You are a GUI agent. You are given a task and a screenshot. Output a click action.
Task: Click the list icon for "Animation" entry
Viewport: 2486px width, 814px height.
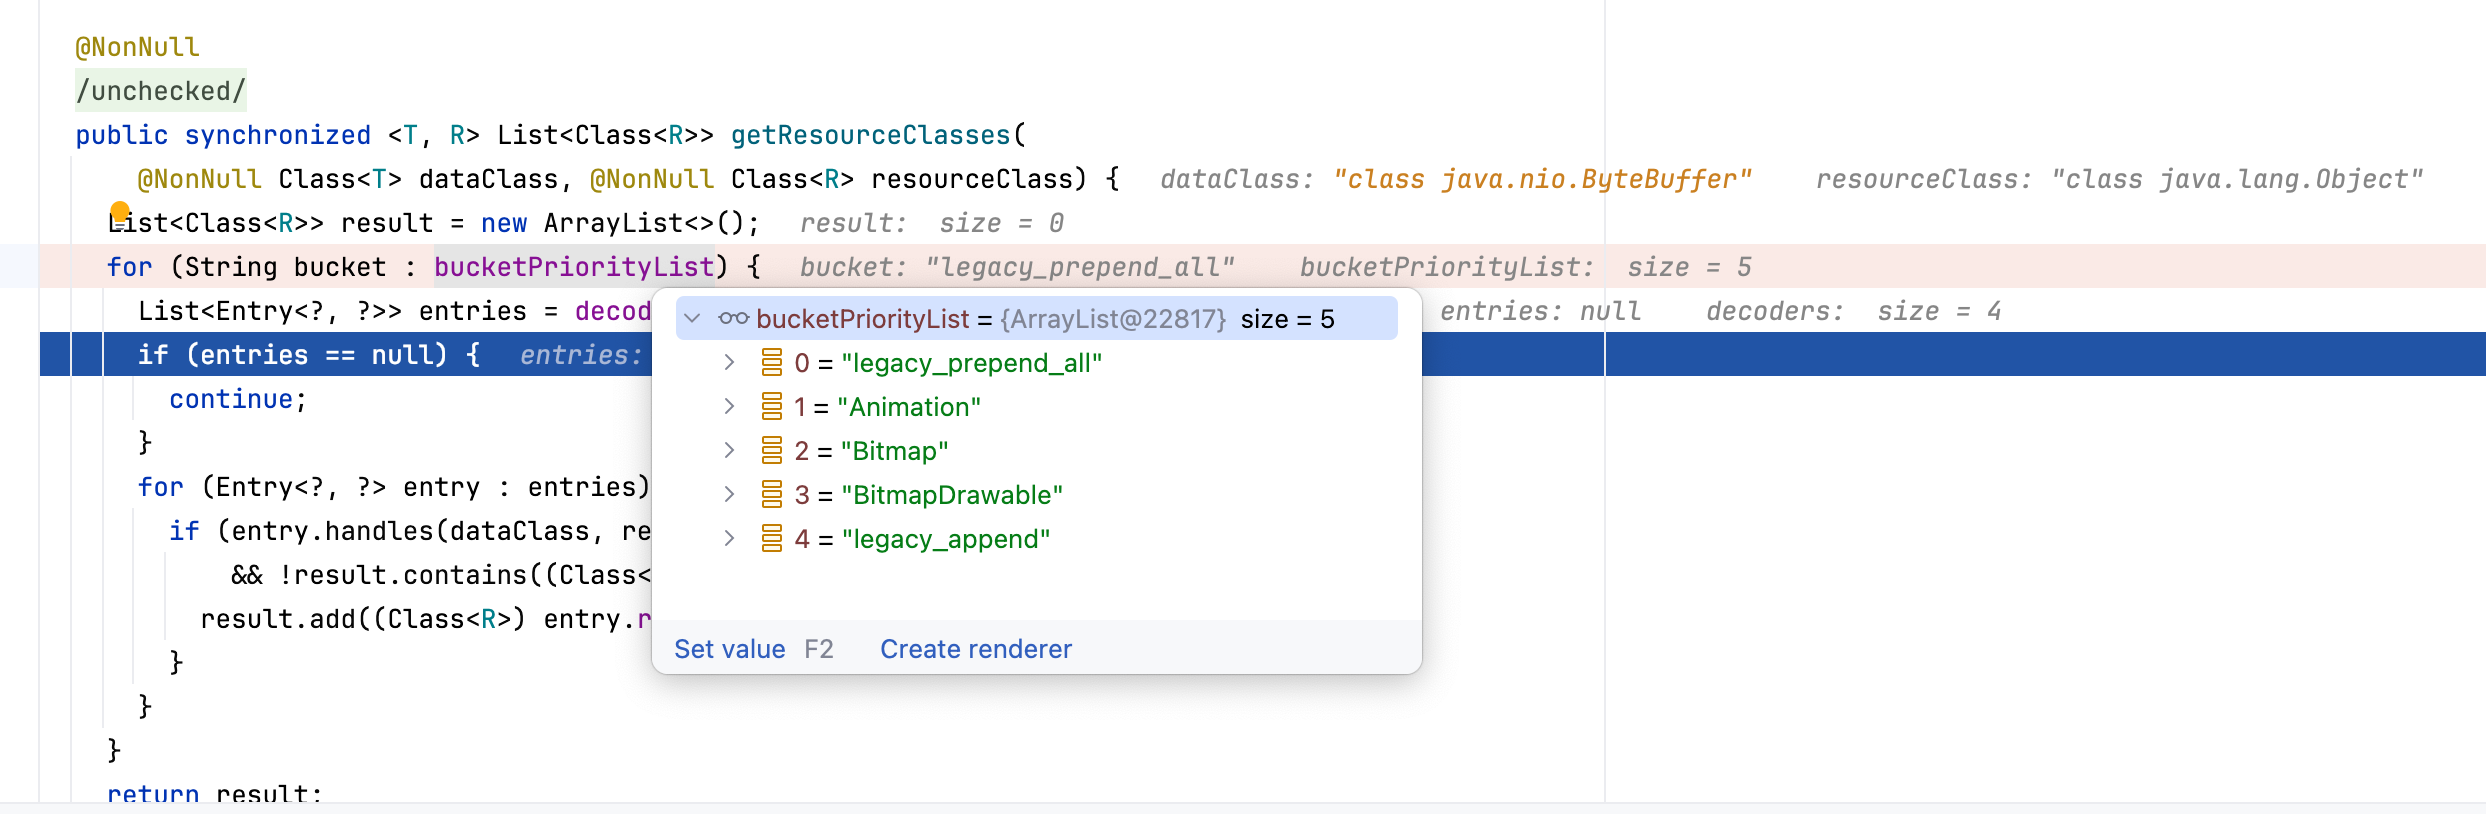772,406
